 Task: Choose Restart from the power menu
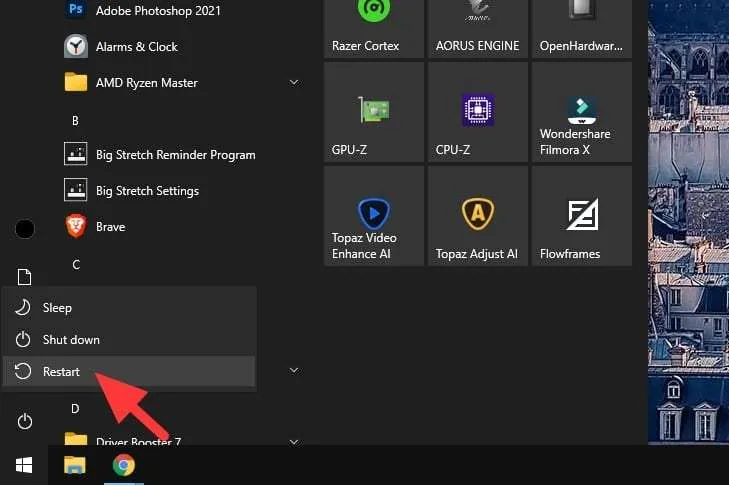129,372
